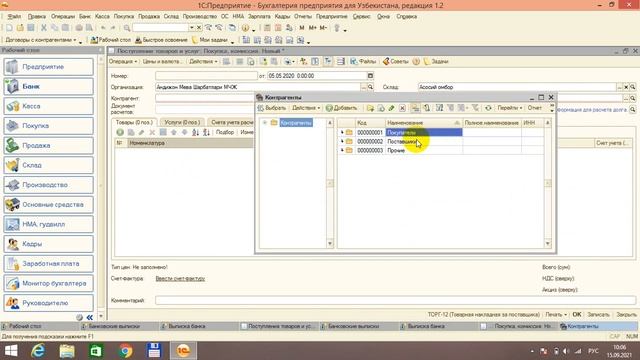Open the Банк section in sidebar
The width and height of the screenshot is (640, 360).
49,86
